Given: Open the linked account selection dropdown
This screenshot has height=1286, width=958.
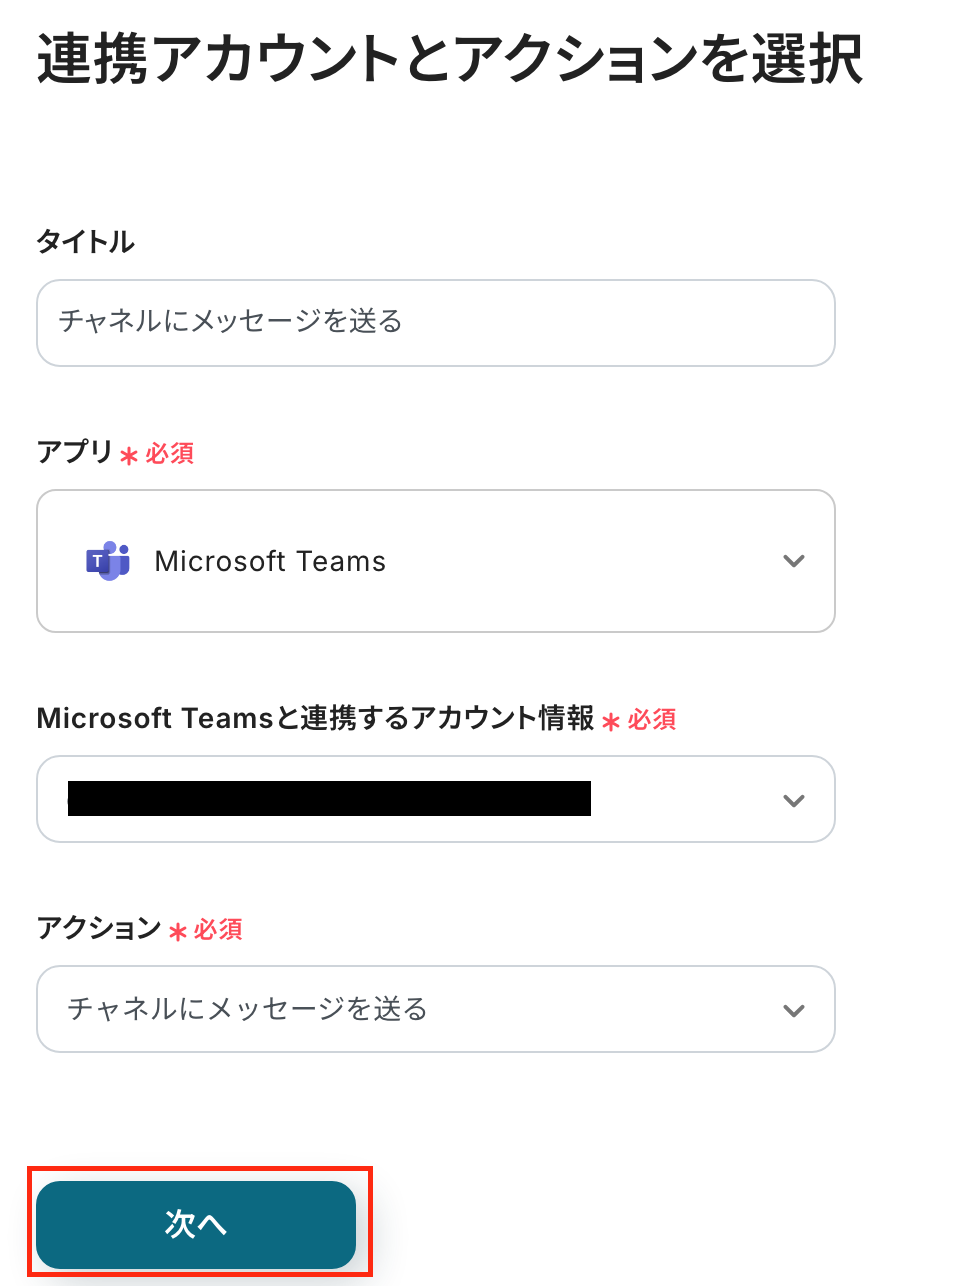Looking at the screenshot, I should point(436,799).
